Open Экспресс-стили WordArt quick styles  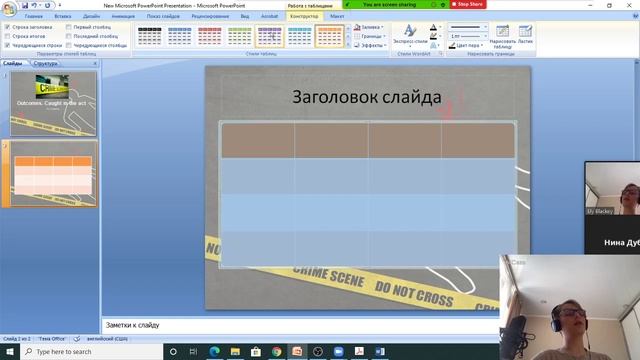click(410, 36)
